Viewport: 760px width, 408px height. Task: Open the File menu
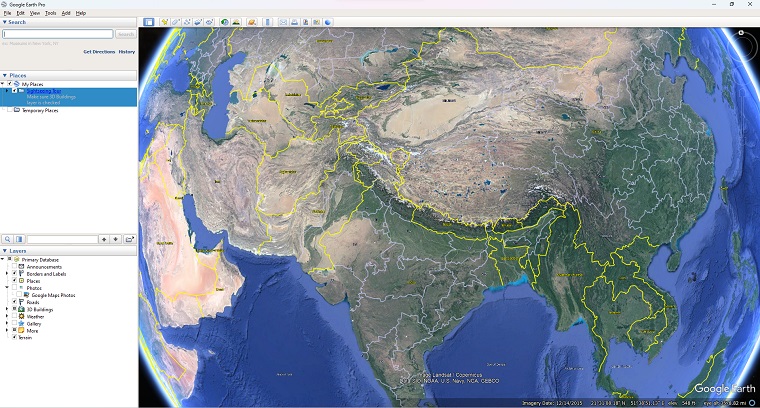pyautogui.click(x=7, y=13)
